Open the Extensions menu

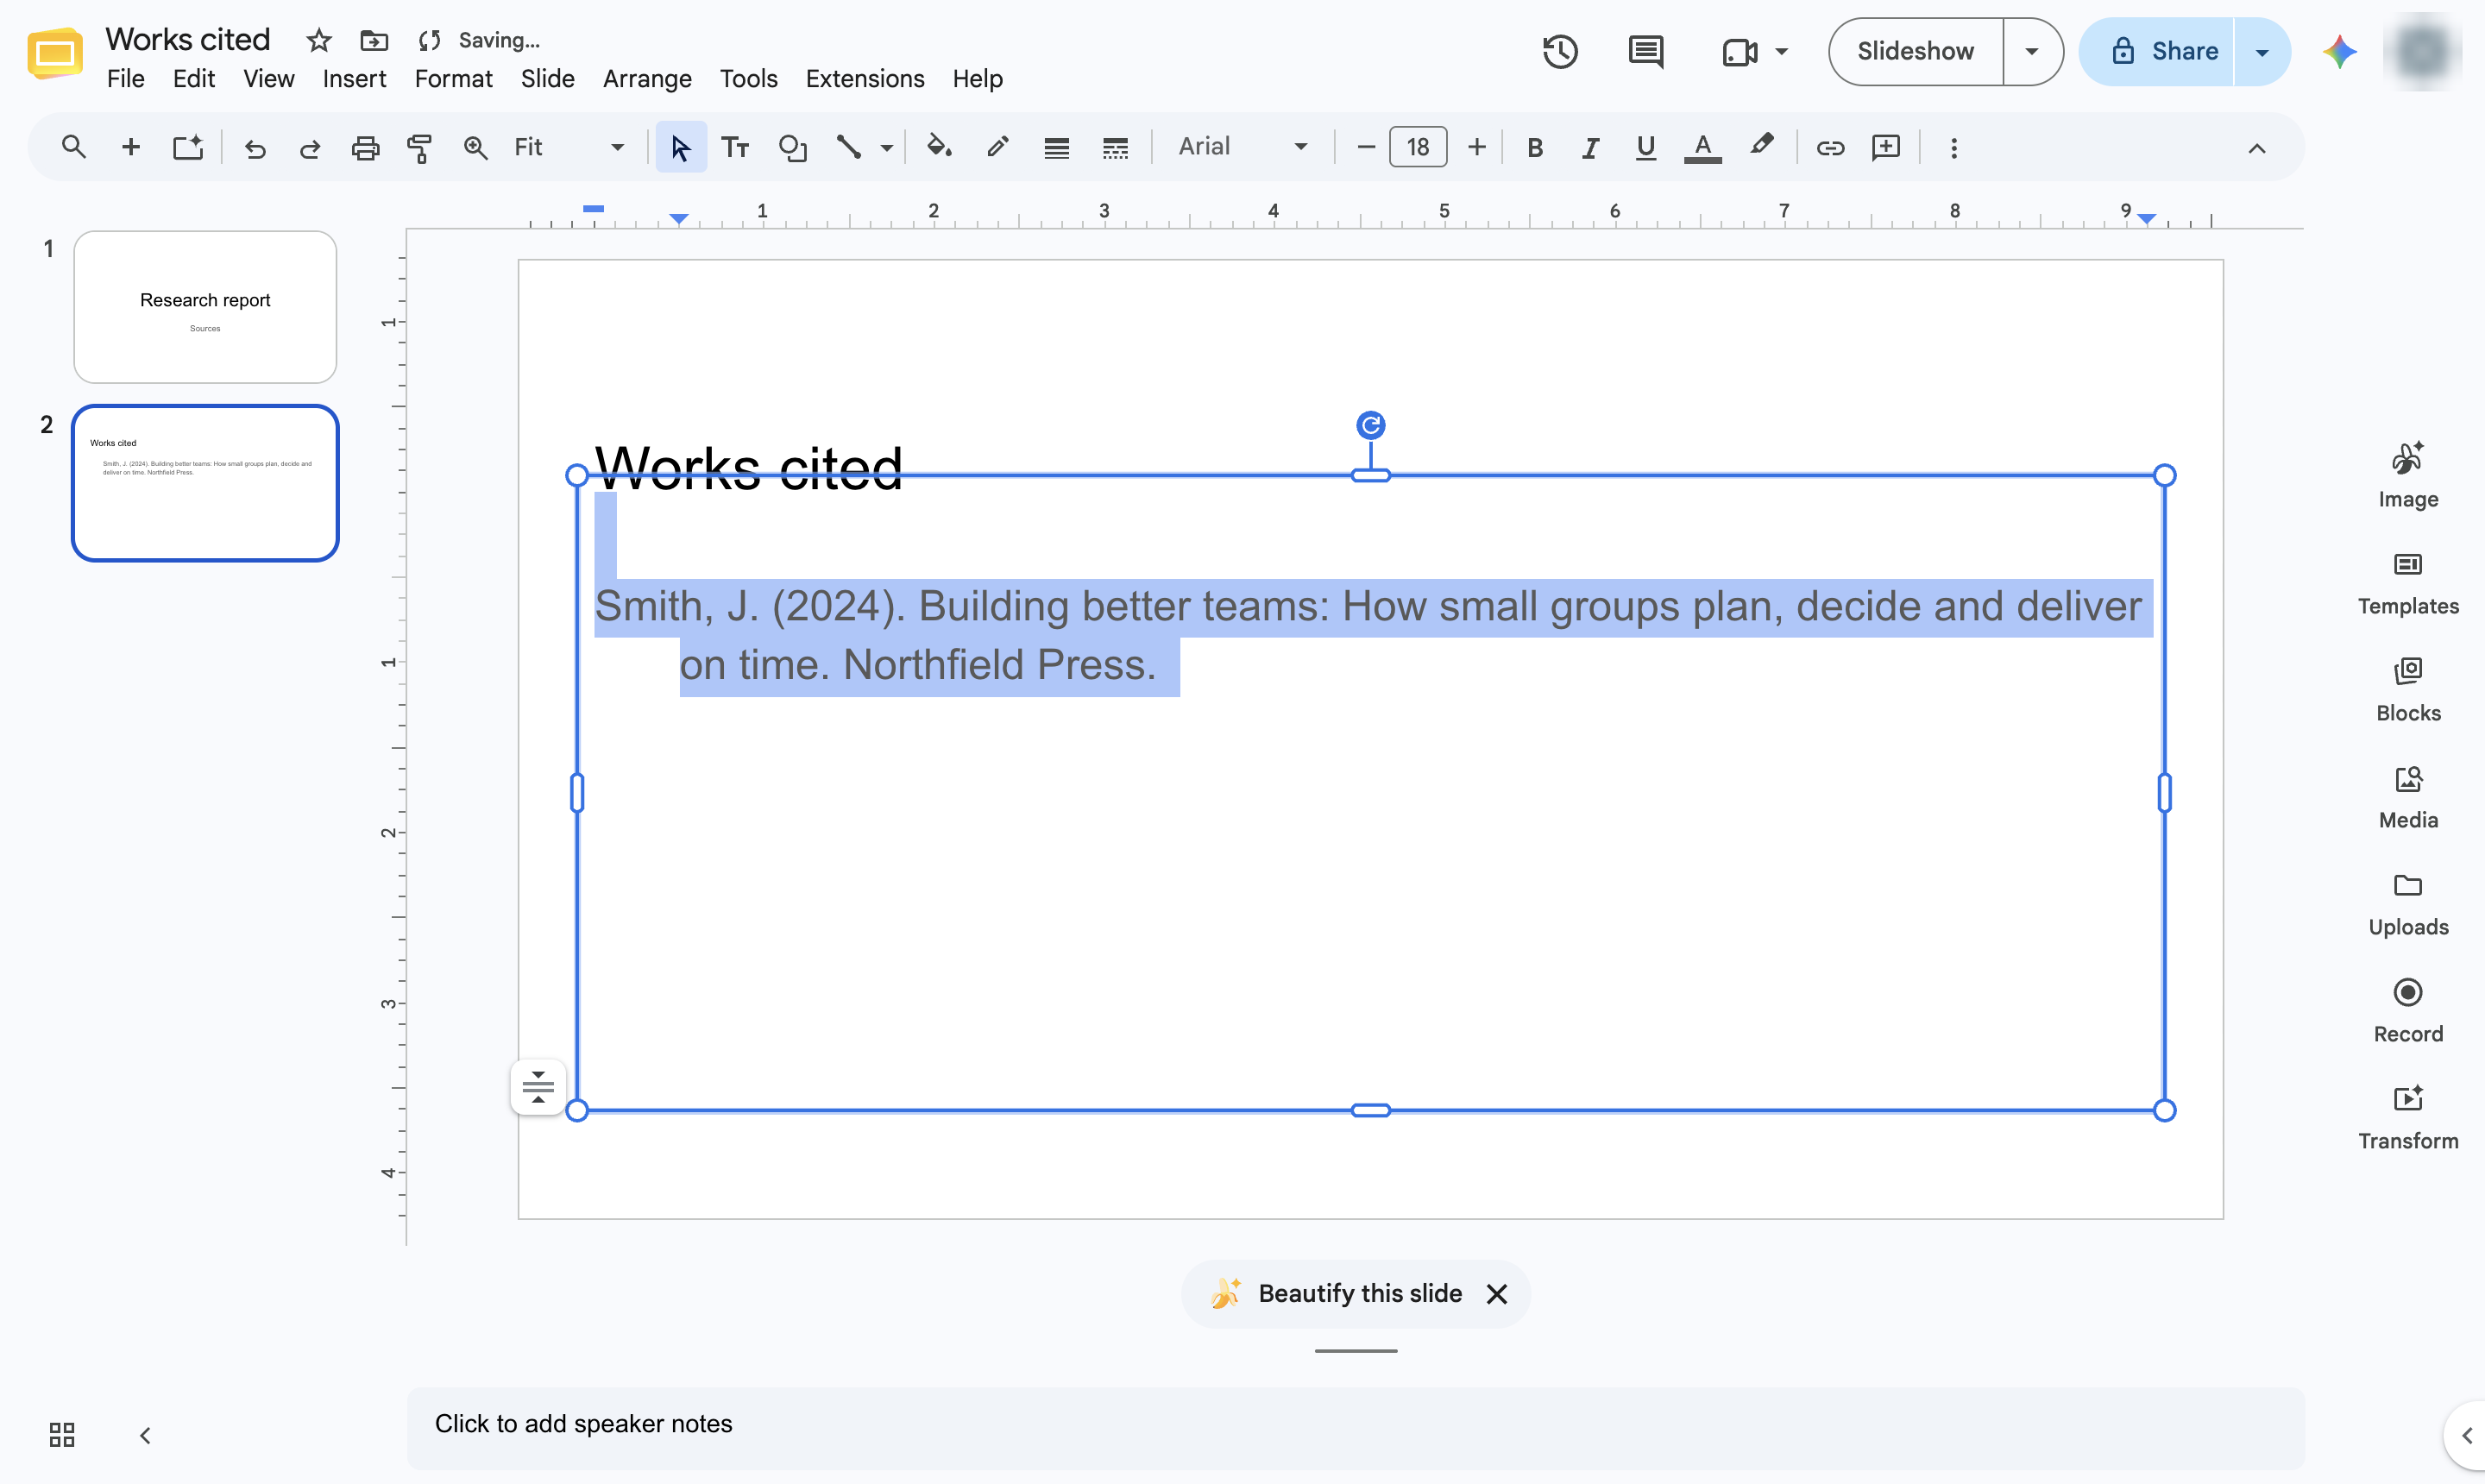tap(864, 78)
